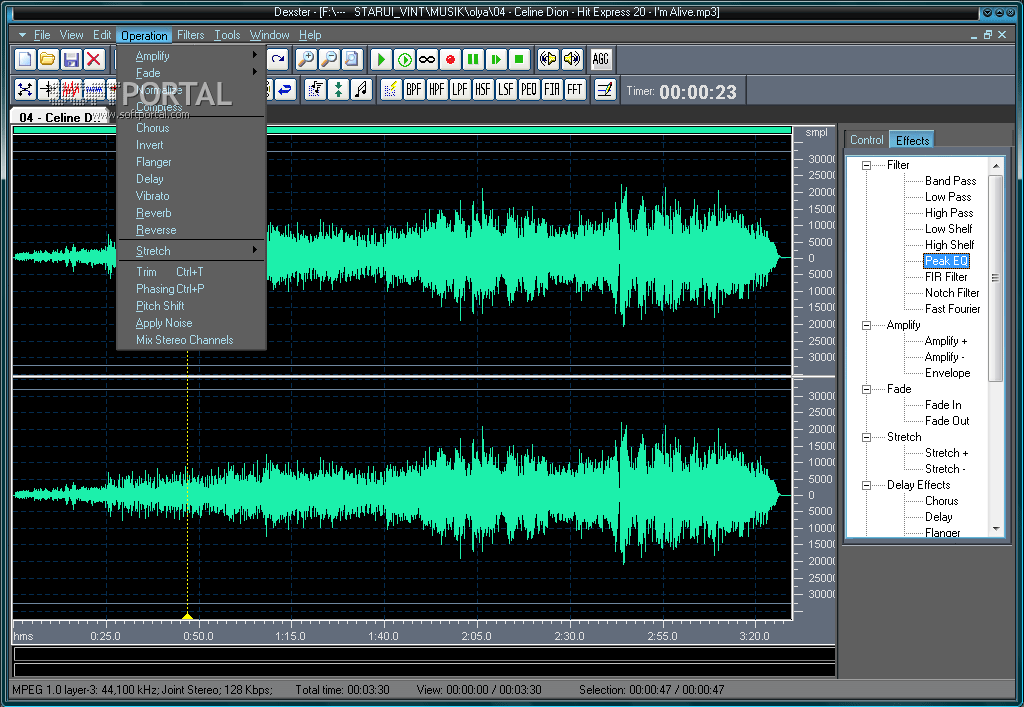Screen dimensions: 1024x707
Task: Select Notch Filter in the effects tree
Action: coord(952,293)
